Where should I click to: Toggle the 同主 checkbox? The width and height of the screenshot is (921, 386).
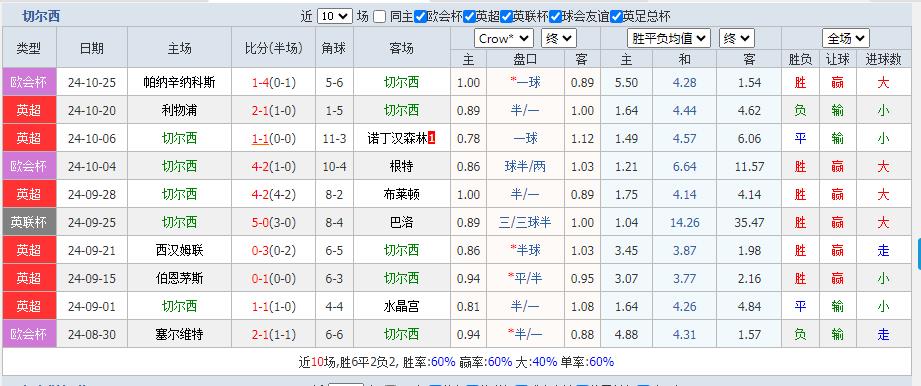pos(380,16)
